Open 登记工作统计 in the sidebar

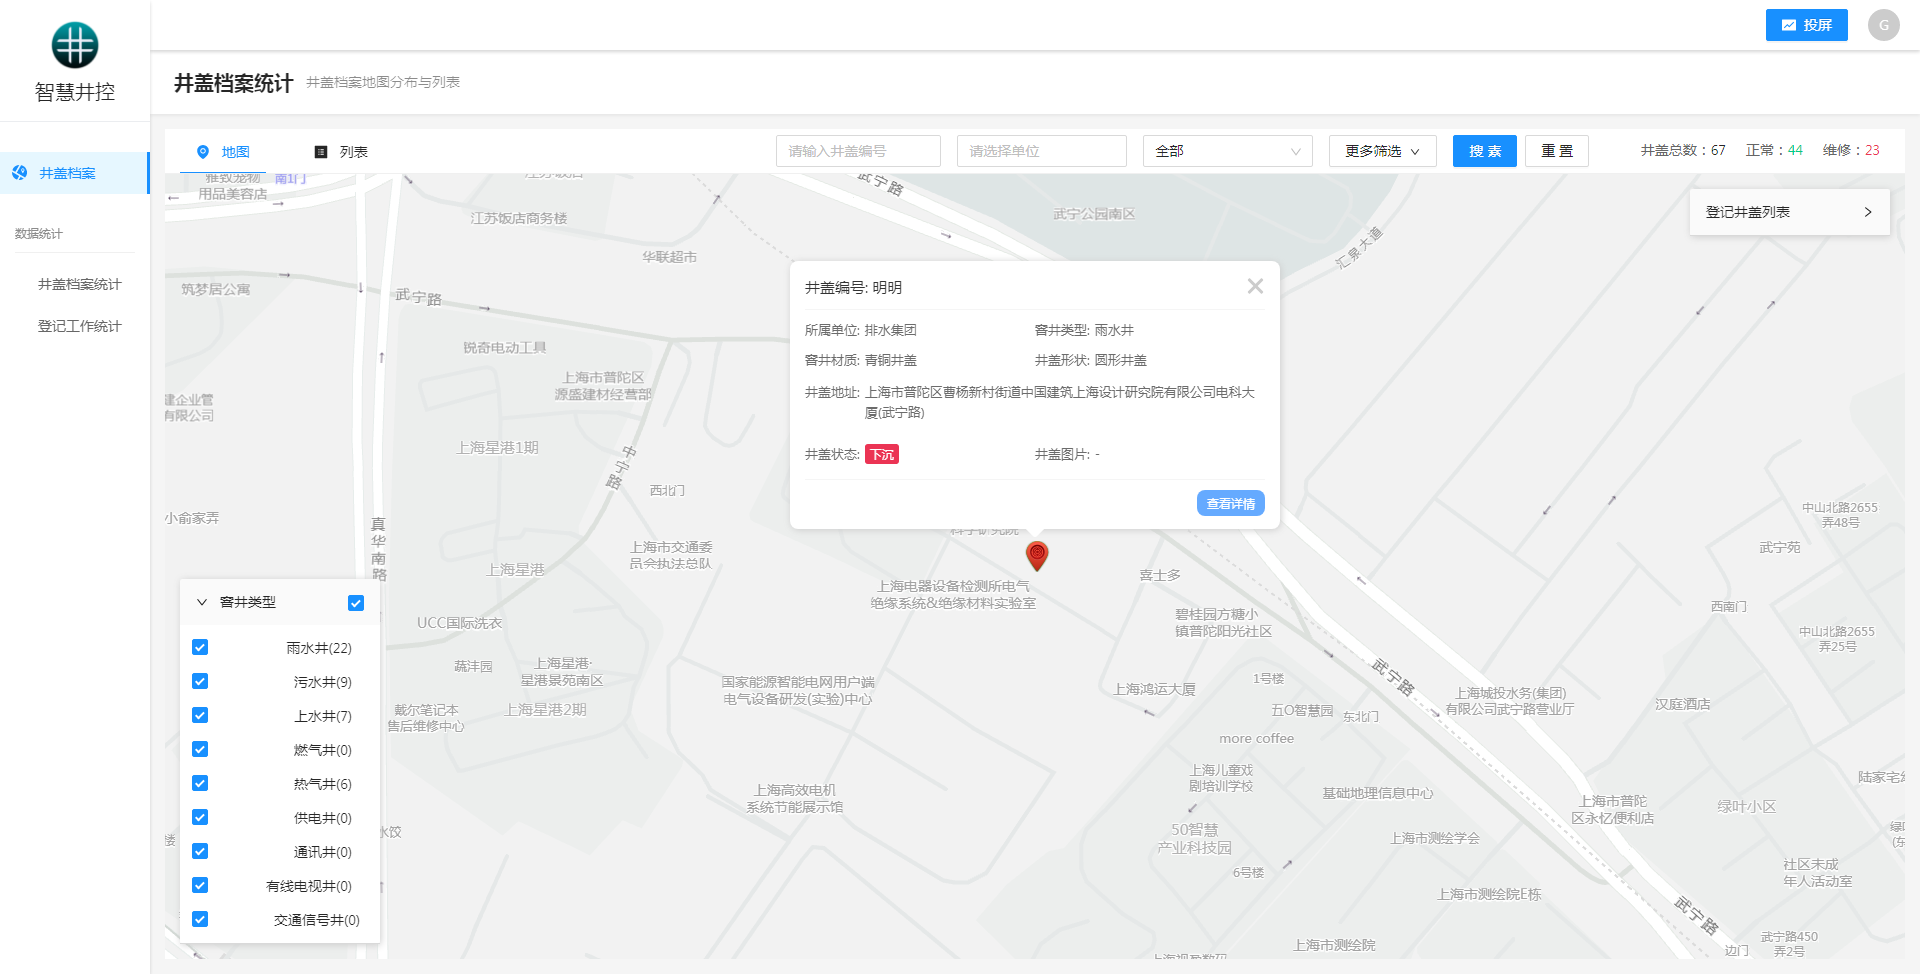point(79,326)
